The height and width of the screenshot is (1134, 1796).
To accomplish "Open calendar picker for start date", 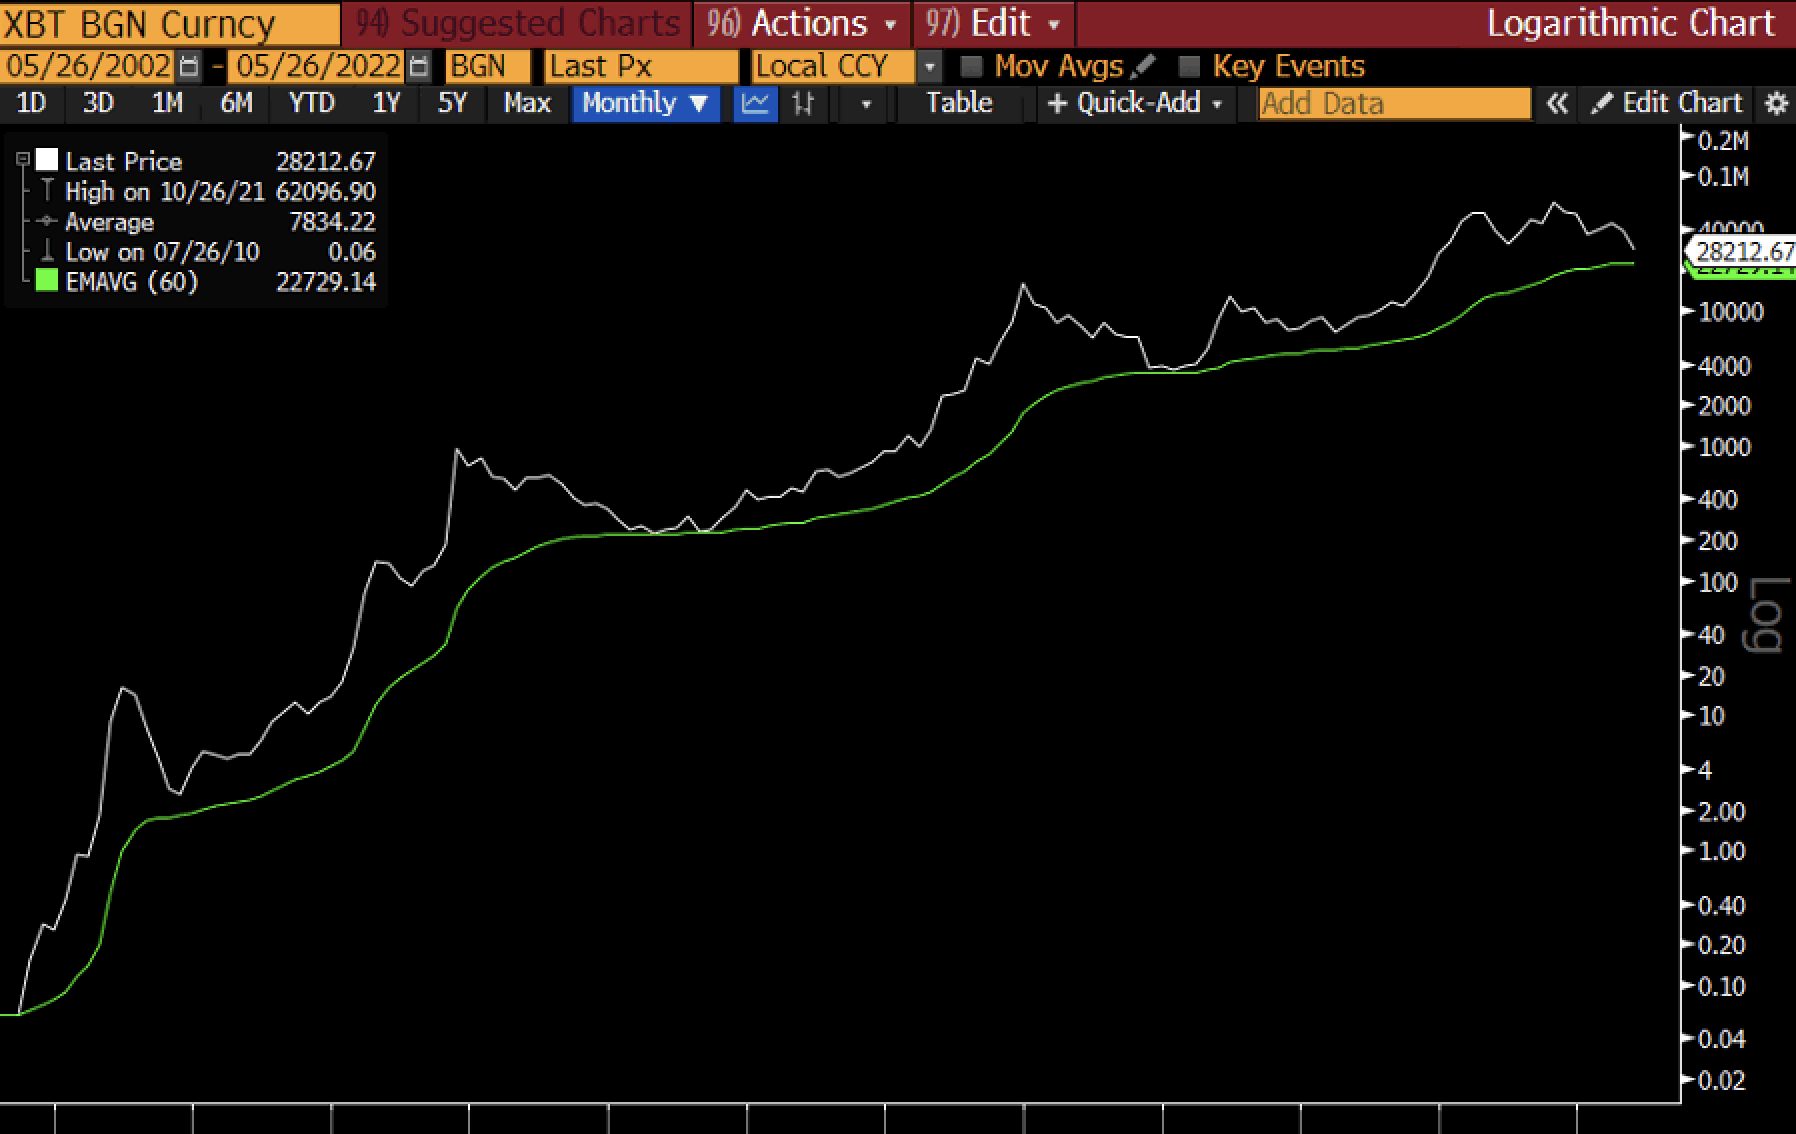I will pos(188,67).
